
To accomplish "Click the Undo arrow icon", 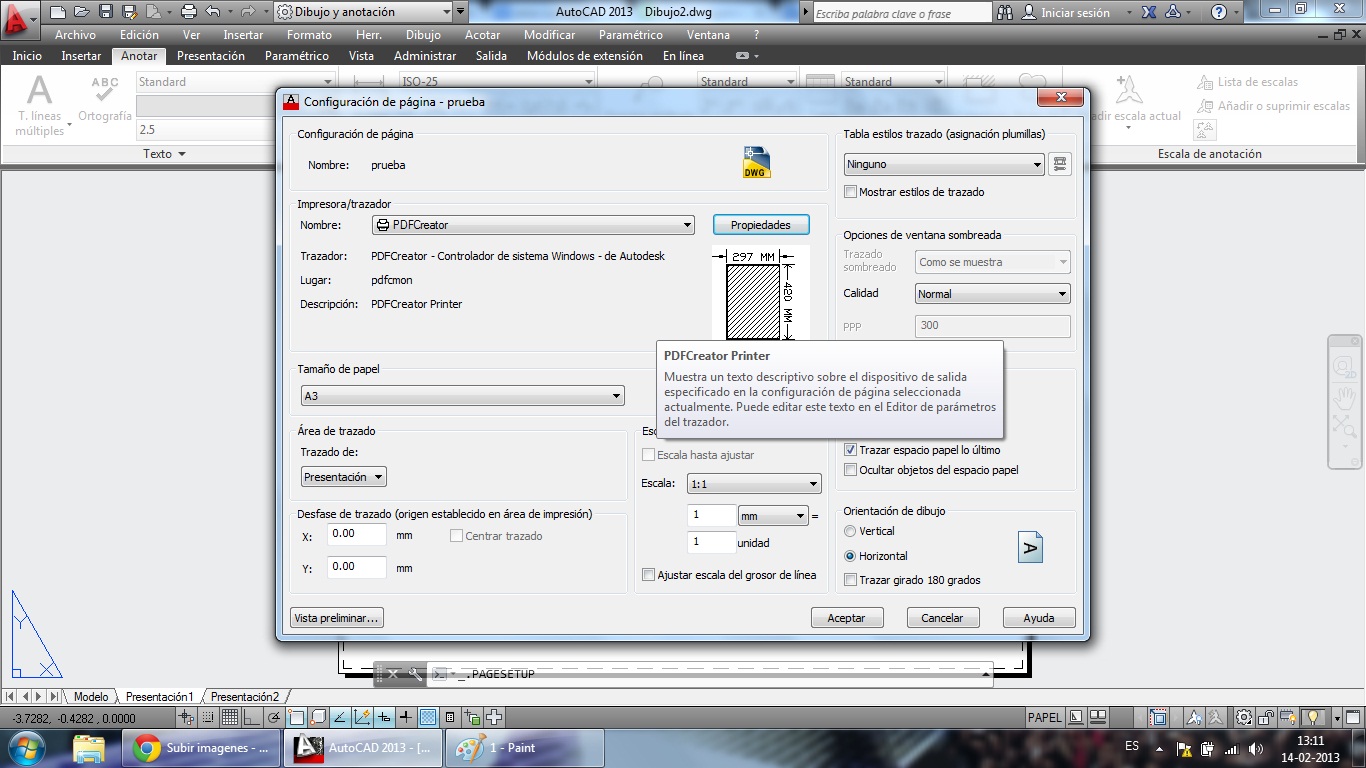I will tap(212, 12).
